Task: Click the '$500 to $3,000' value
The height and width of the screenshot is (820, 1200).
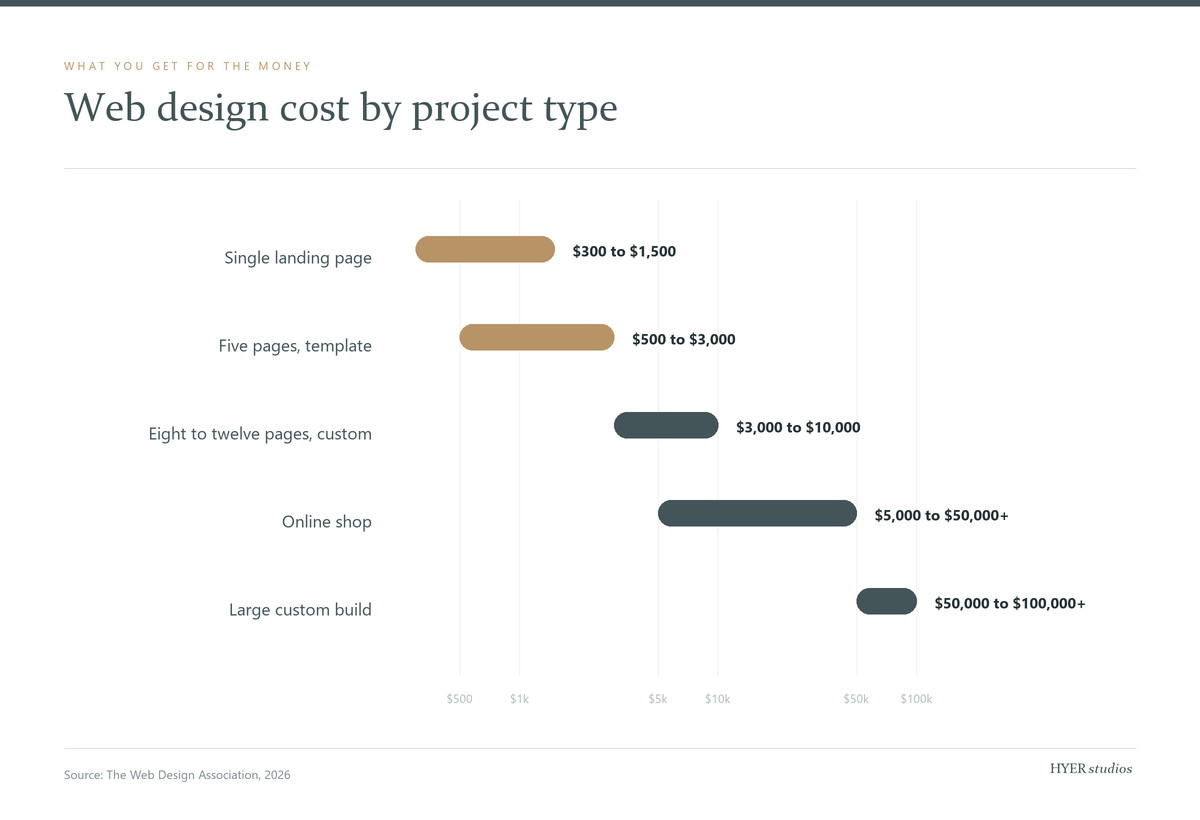Action: click(x=684, y=340)
